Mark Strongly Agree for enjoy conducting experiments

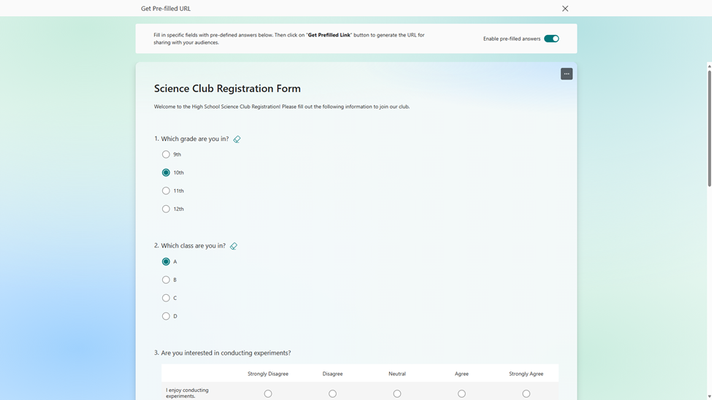[x=526, y=394]
